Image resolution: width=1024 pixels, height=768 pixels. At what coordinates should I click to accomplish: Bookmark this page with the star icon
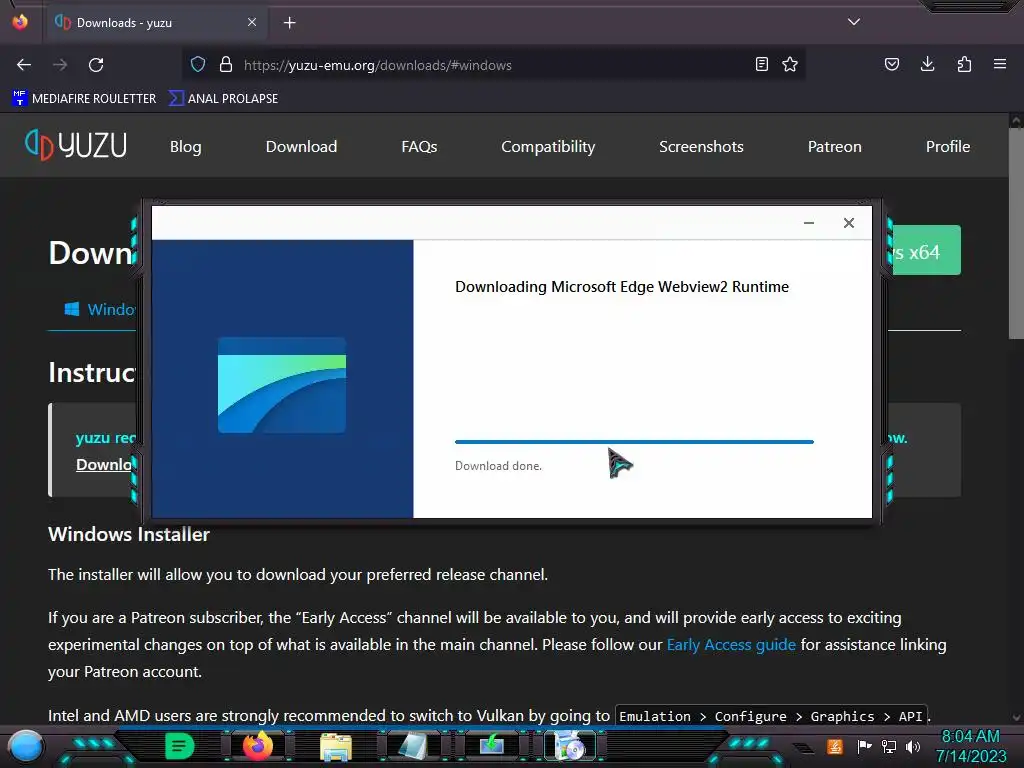[790, 64]
